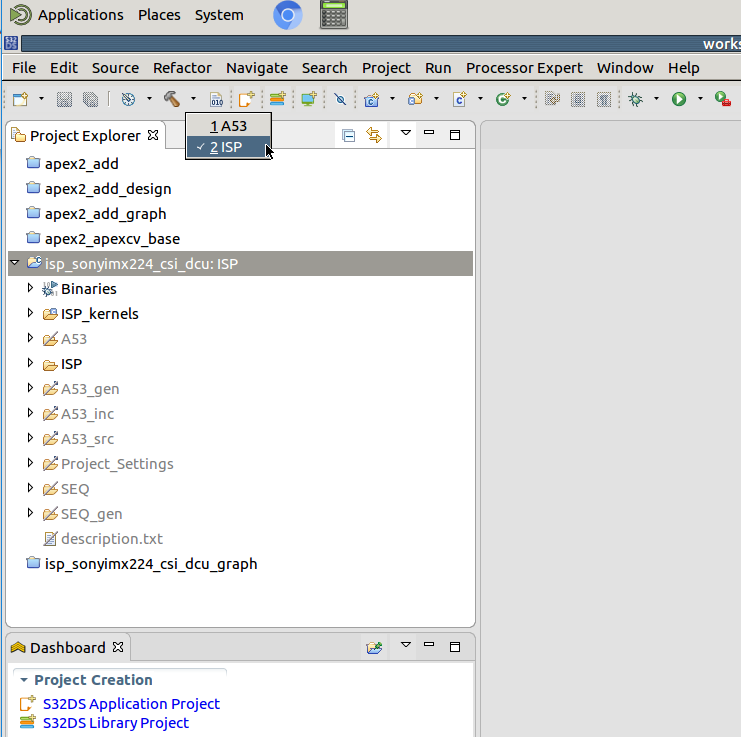741x737 pixels.
Task: Open the New wizard dropdown arrow
Action: [42, 99]
